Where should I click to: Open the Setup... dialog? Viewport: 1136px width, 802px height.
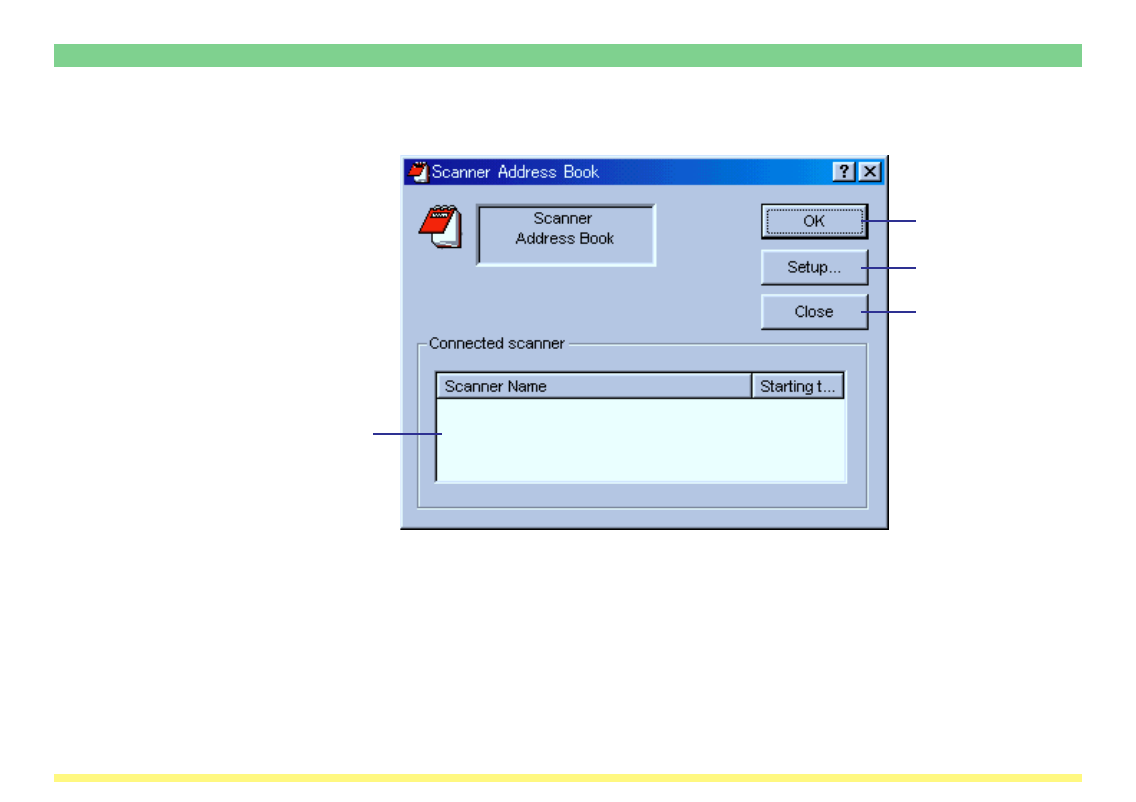point(814,267)
